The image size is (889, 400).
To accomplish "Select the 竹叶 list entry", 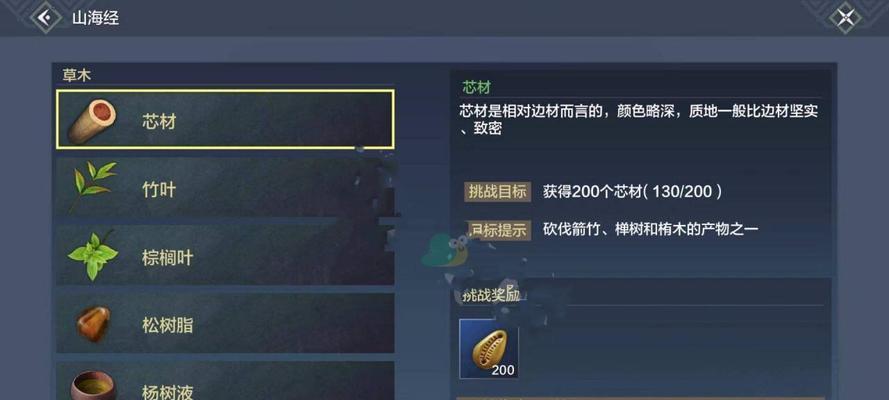I will point(225,188).
